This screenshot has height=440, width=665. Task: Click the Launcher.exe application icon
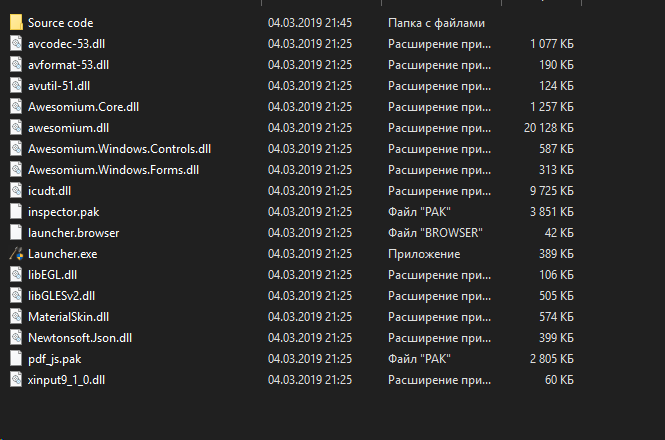(x=16, y=254)
